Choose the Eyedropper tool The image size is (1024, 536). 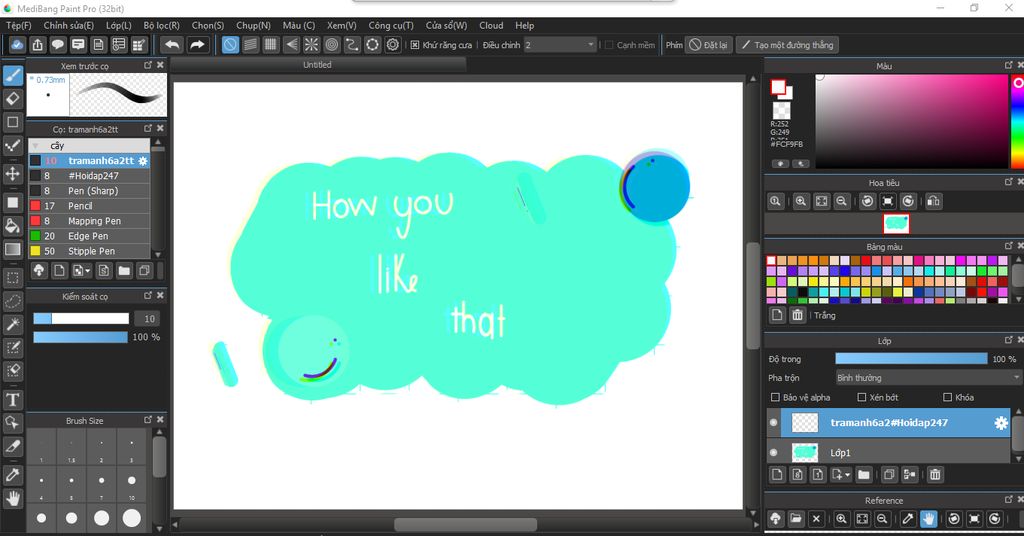[12, 475]
